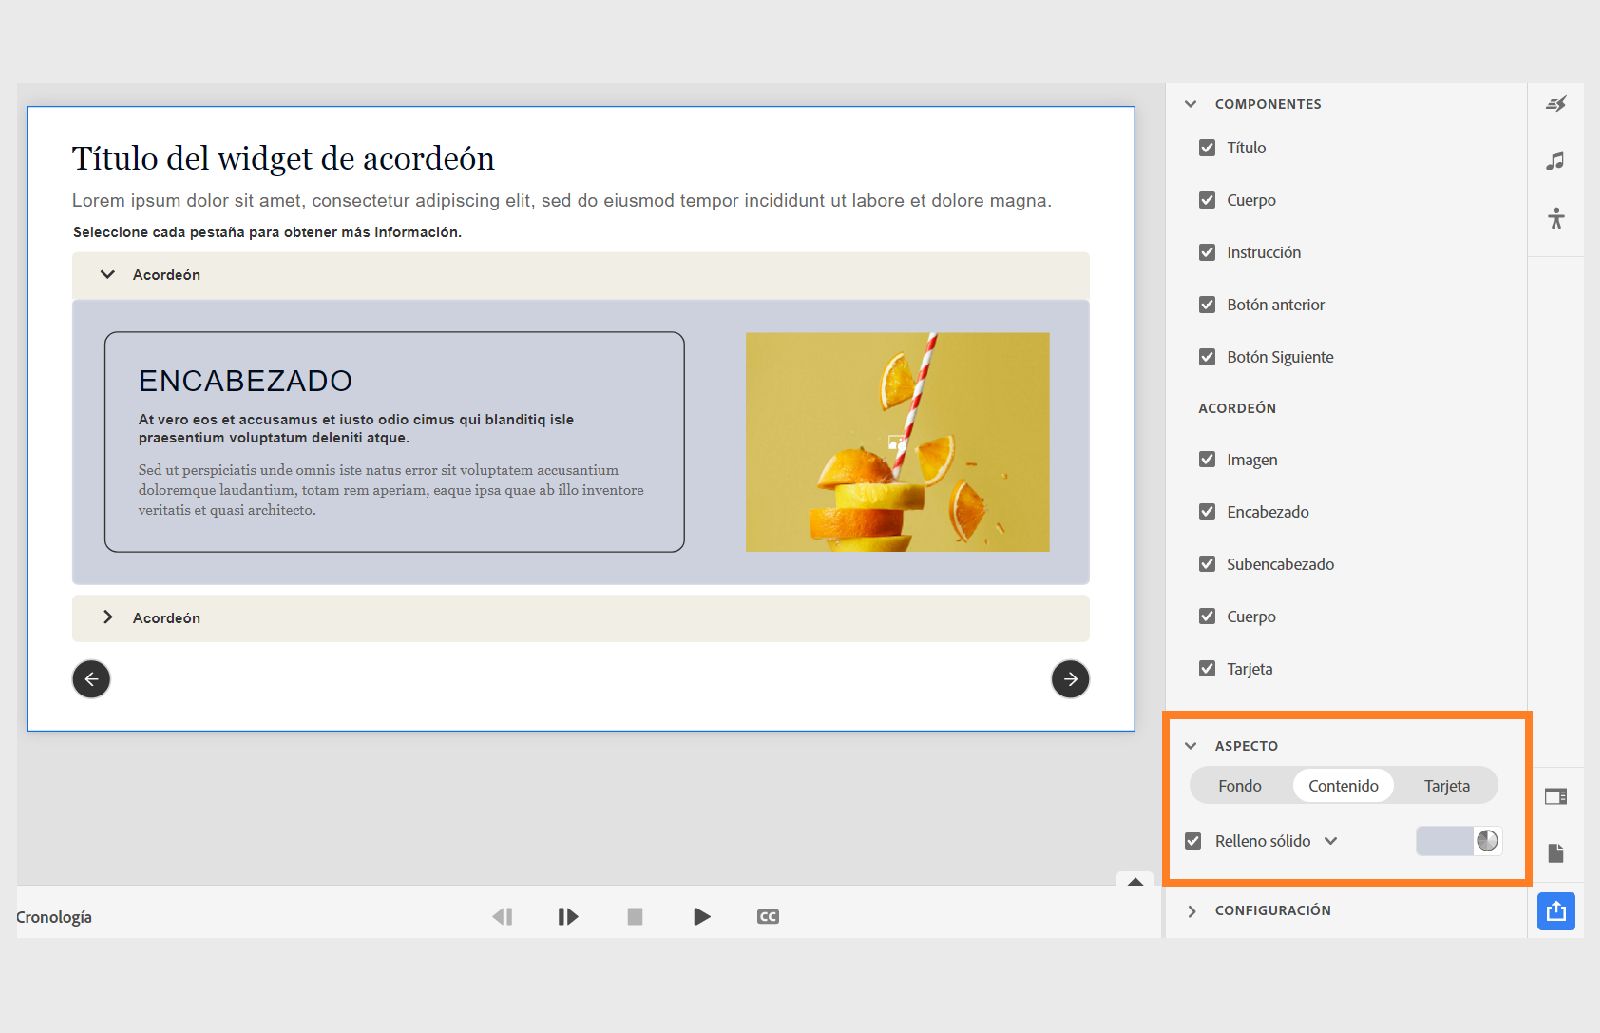Viewport: 1600px width, 1033px height.
Task: Collapse the Componentes section
Action: pos(1190,104)
